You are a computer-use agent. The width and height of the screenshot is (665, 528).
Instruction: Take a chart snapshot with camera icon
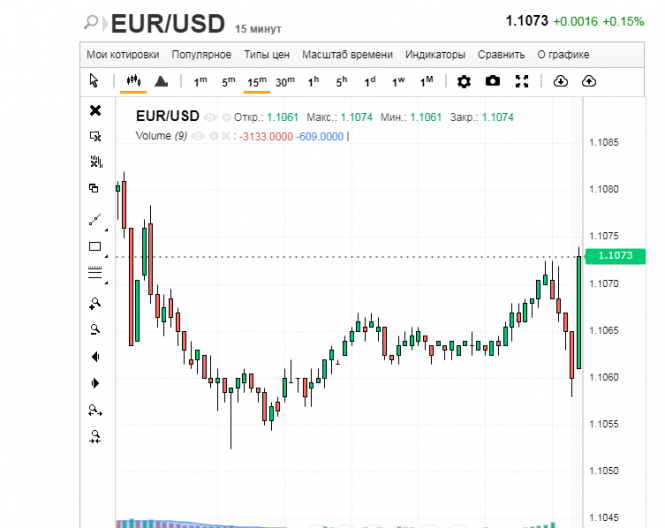pos(493,81)
